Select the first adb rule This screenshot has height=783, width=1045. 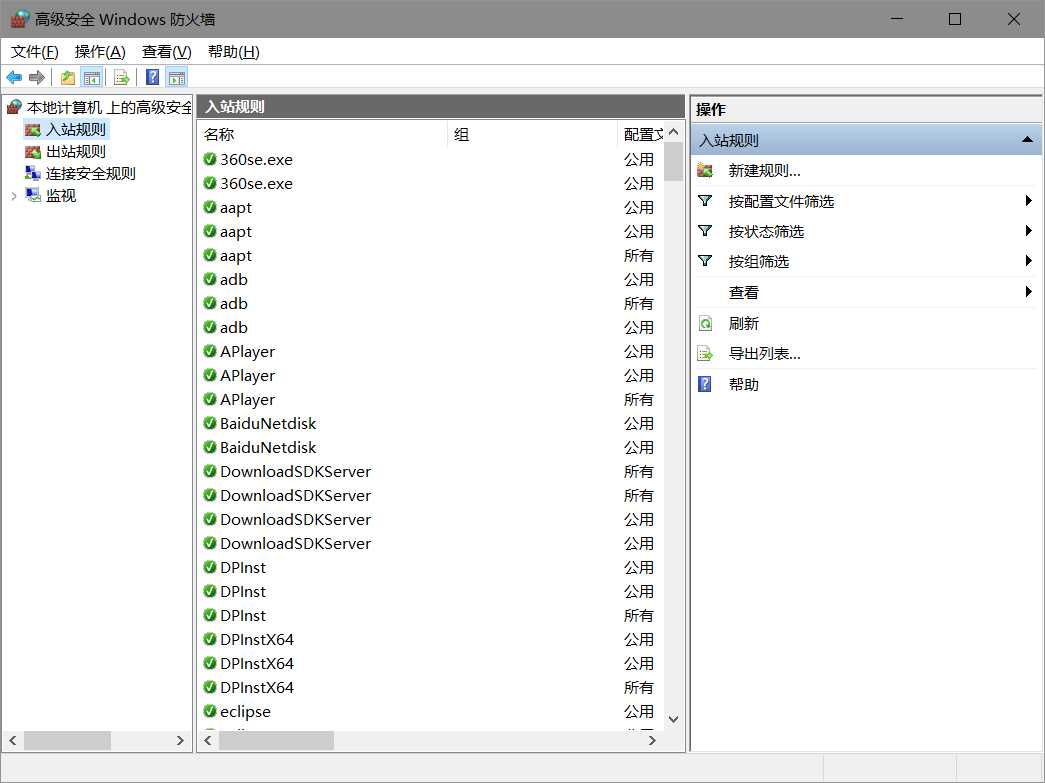[431, 279]
